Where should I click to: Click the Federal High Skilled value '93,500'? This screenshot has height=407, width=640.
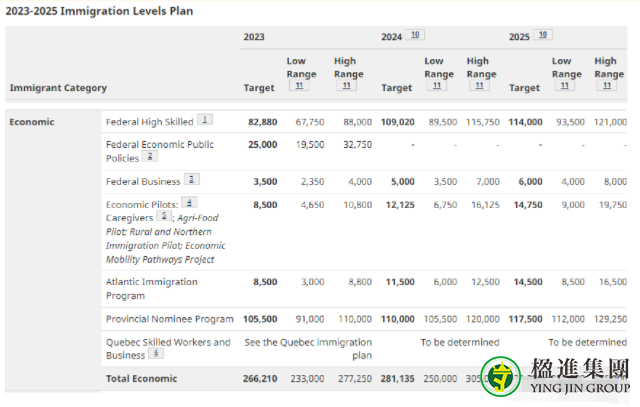pyautogui.click(x=570, y=122)
